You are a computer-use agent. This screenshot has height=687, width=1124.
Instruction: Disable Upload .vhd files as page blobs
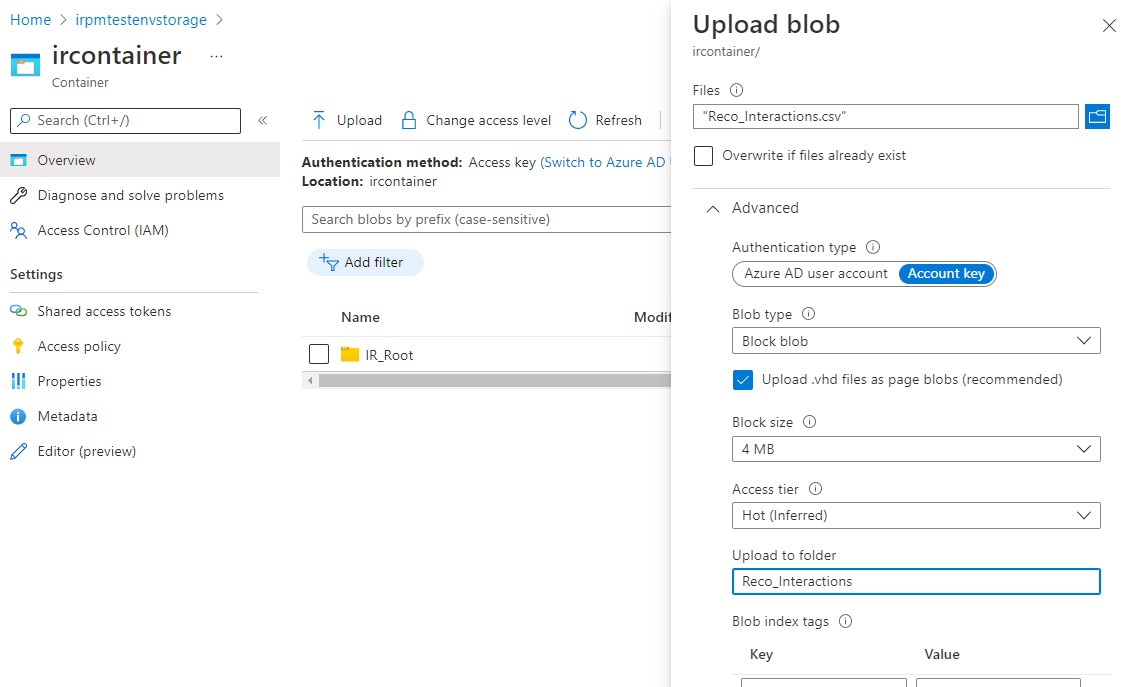pos(743,379)
